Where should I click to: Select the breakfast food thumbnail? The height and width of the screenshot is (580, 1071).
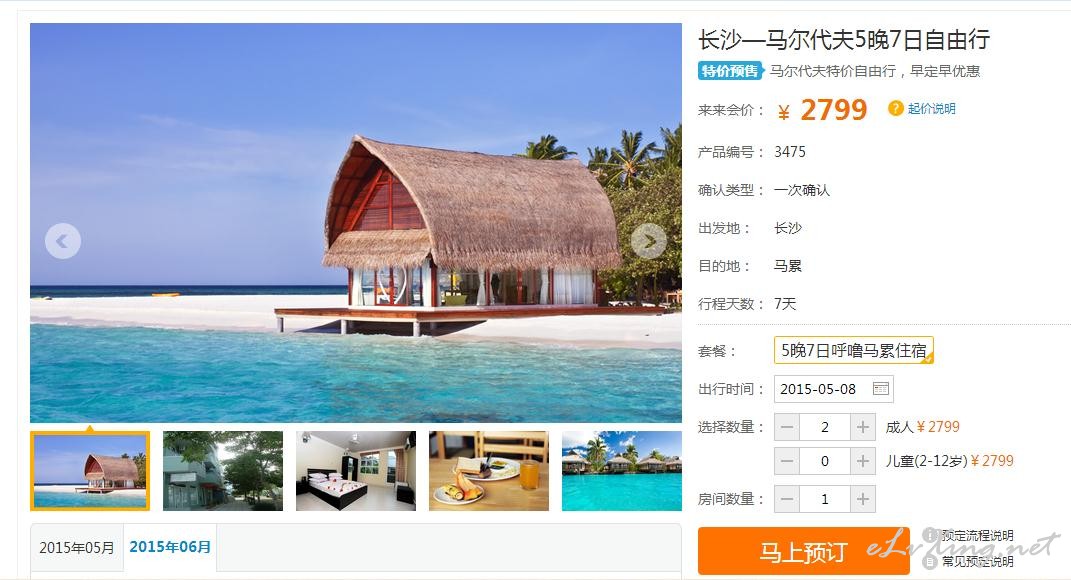(489, 471)
